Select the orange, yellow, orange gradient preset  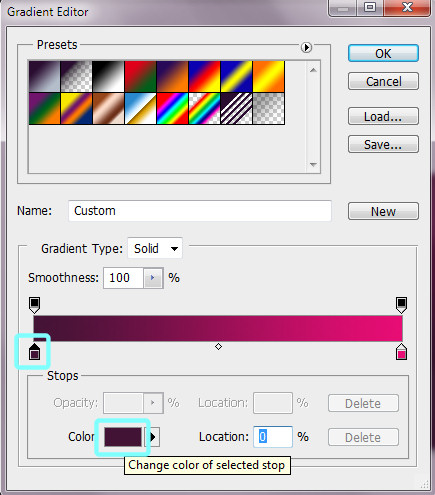point(269,76)
